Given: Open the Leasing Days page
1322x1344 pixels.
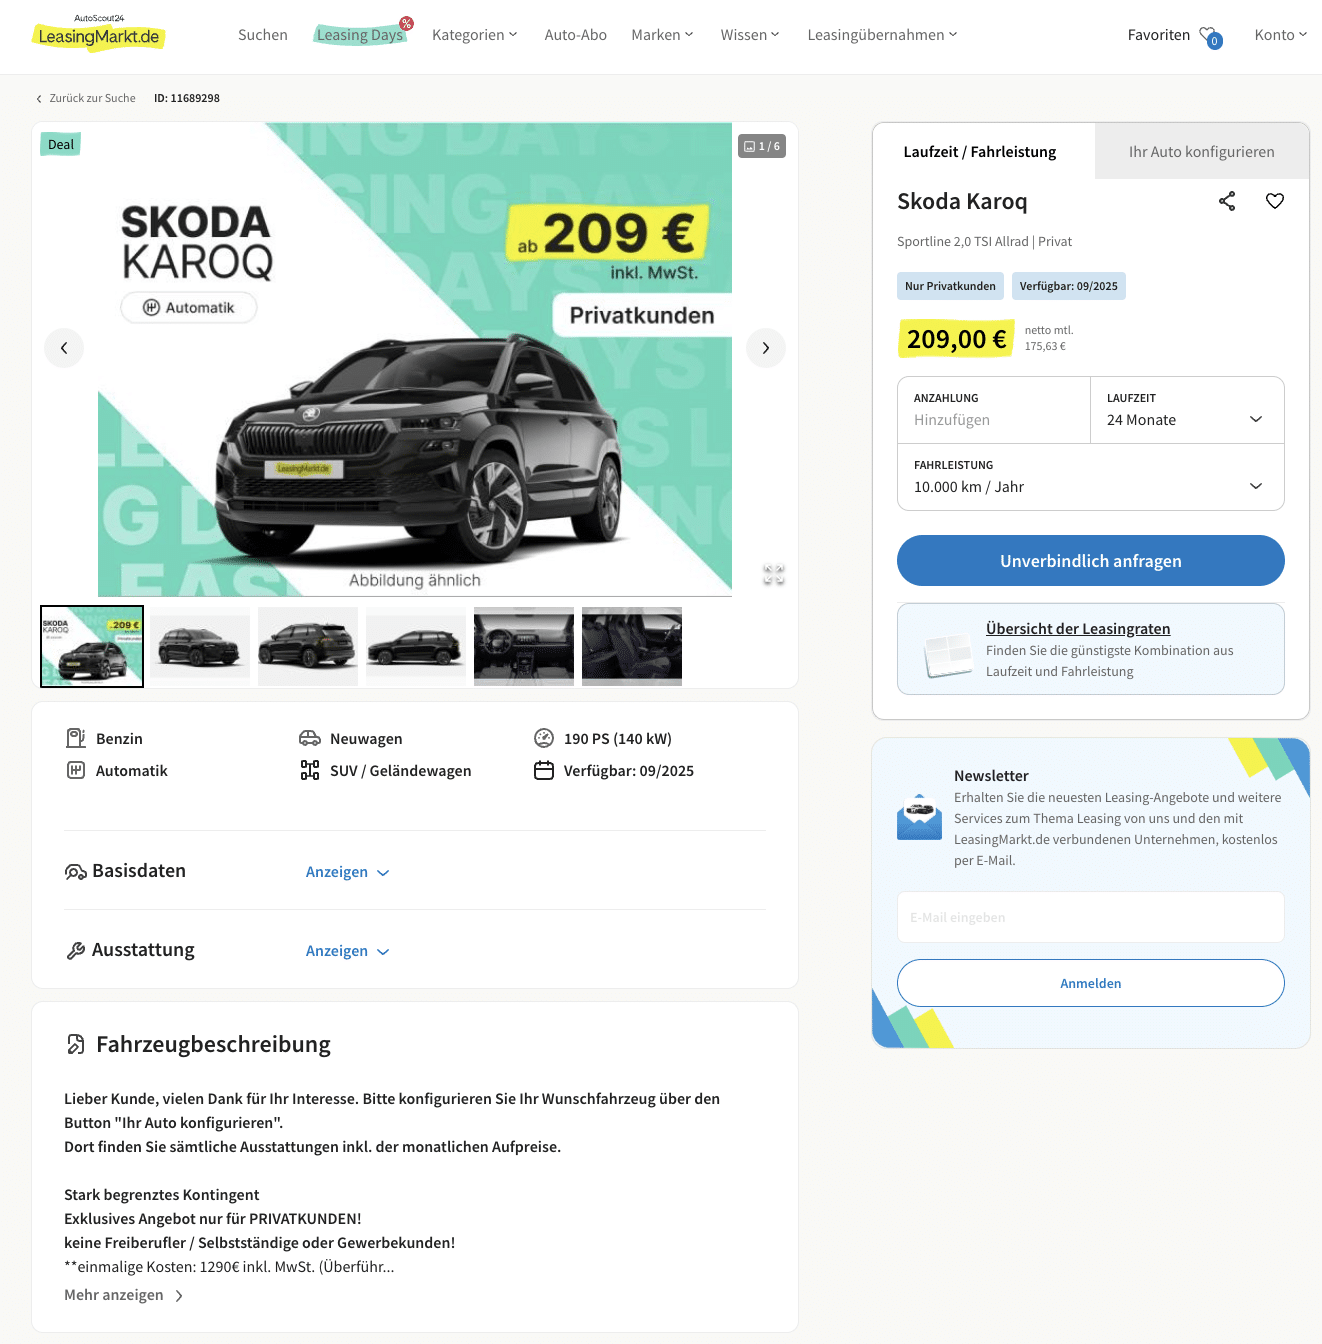Looking at the screenshot, I should pos(360,35).
